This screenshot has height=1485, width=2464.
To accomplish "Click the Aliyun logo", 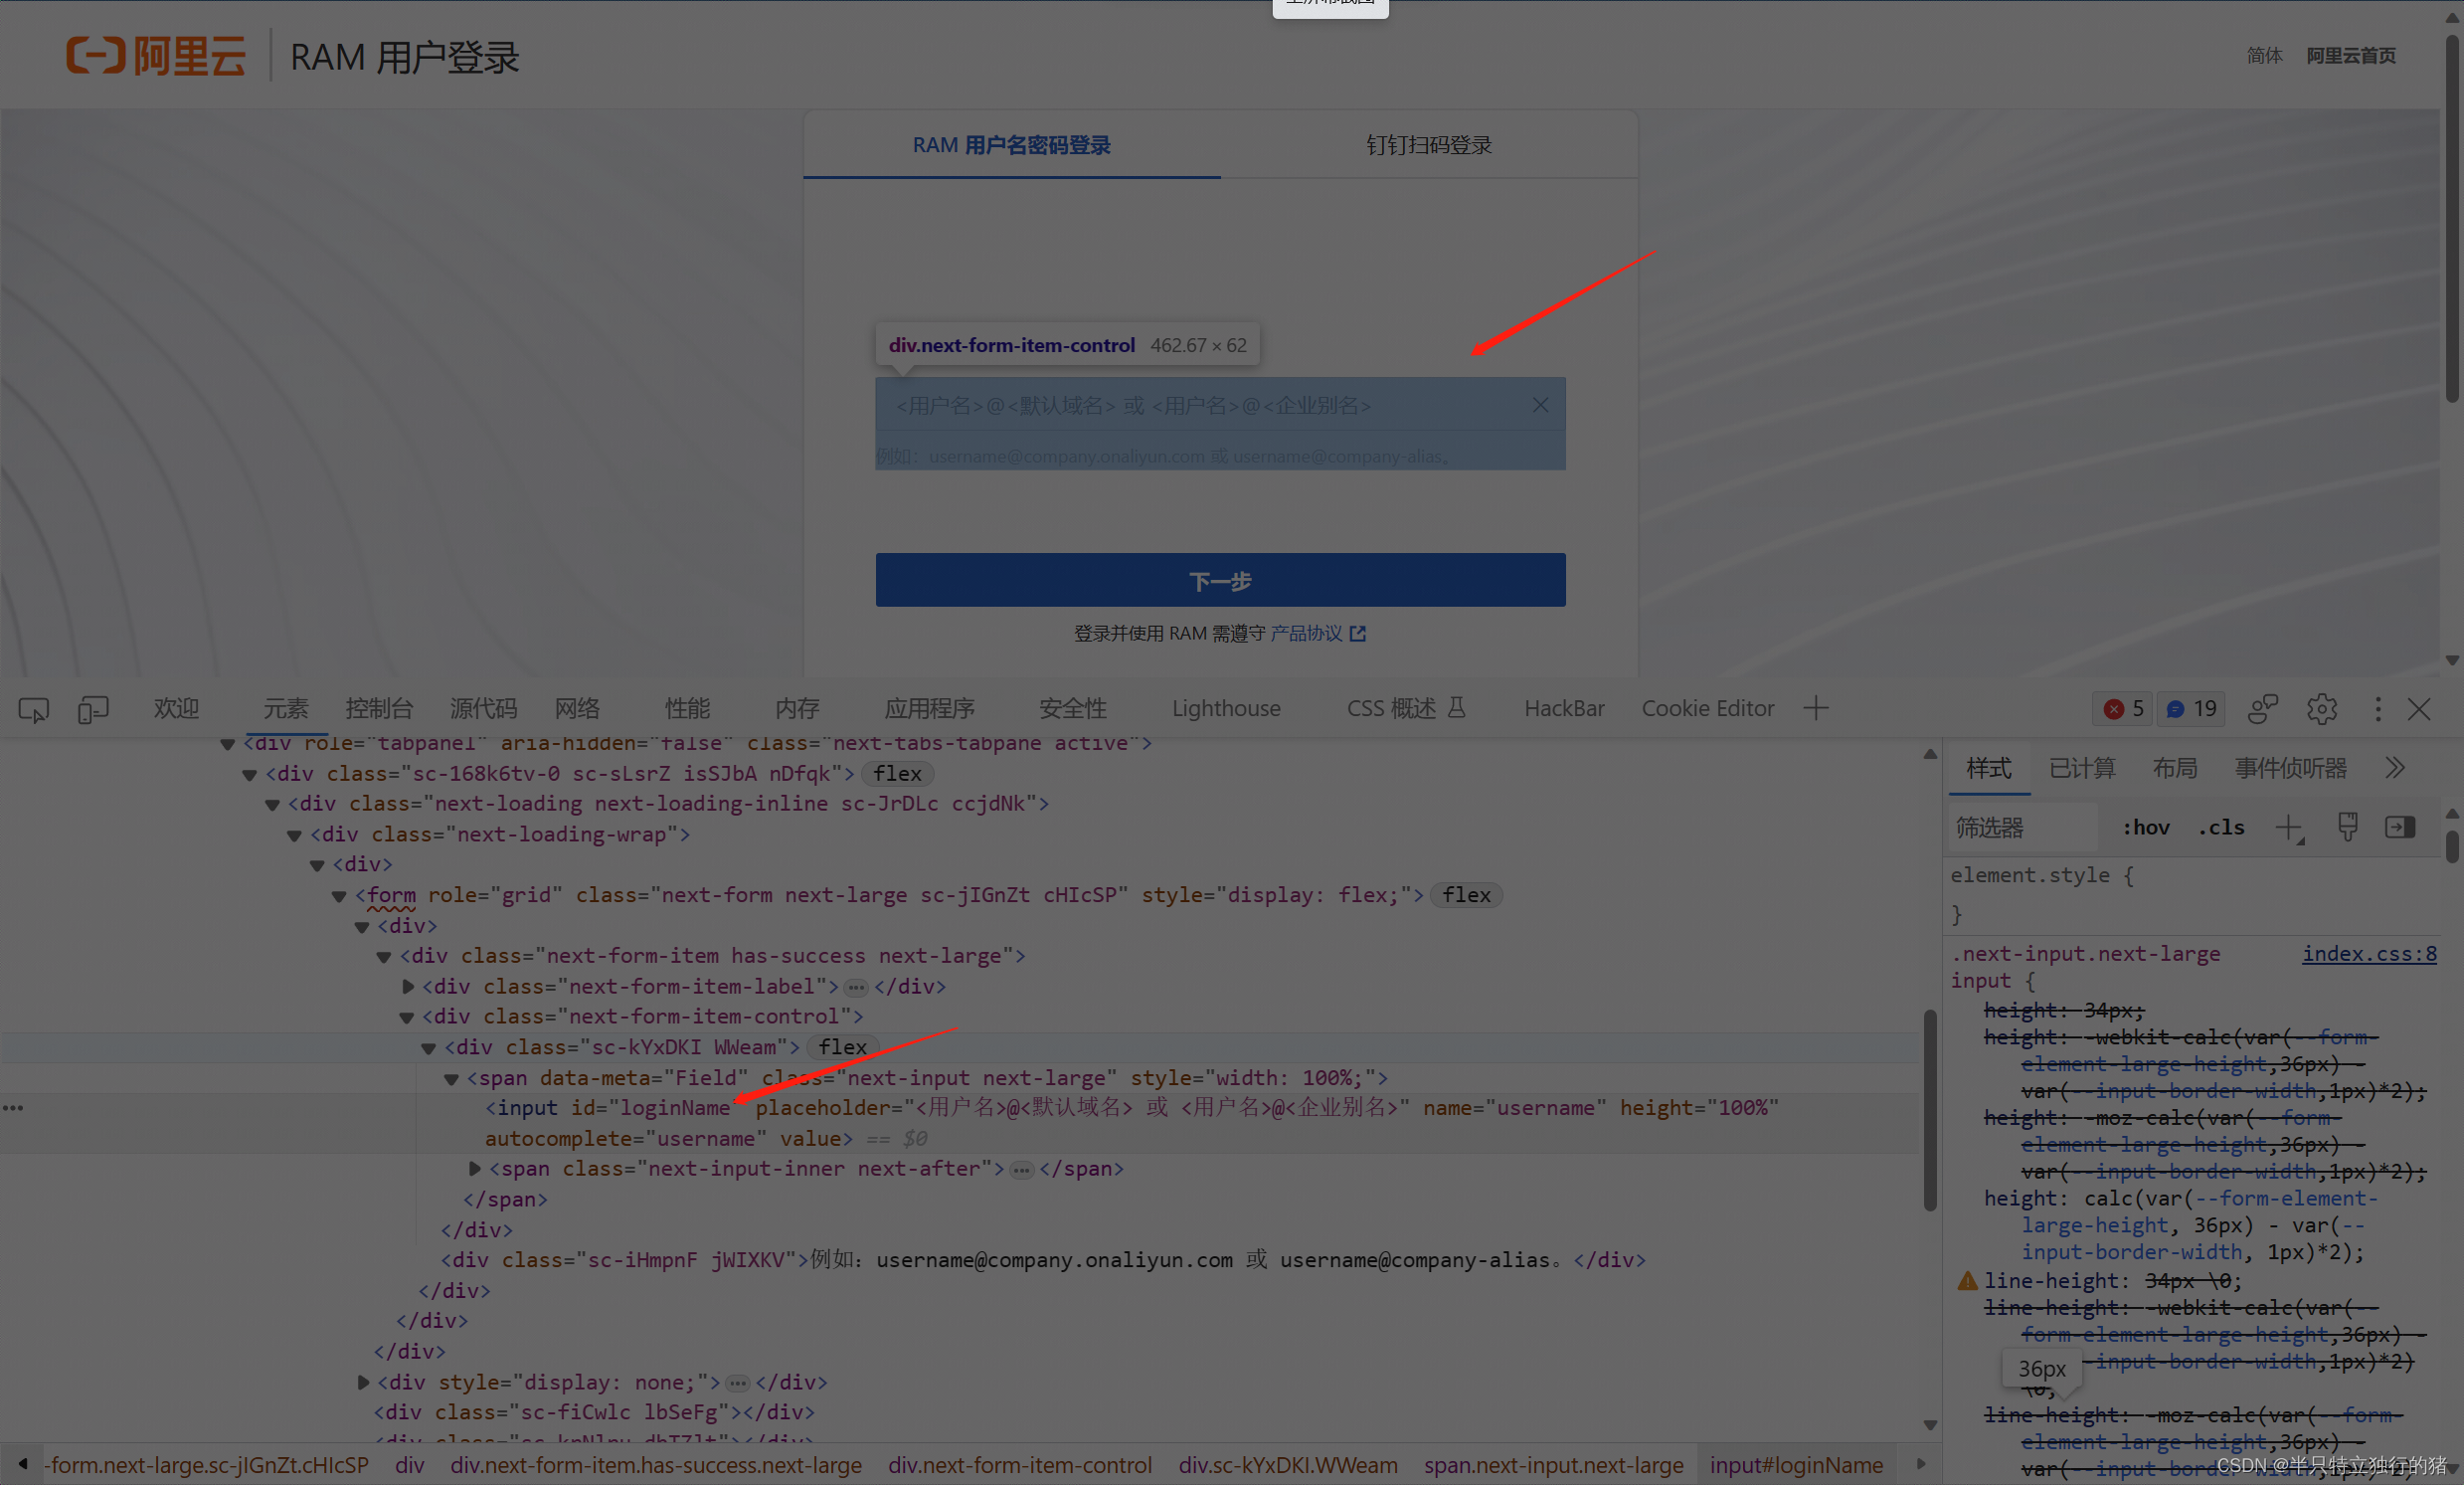I will (156, 55).
